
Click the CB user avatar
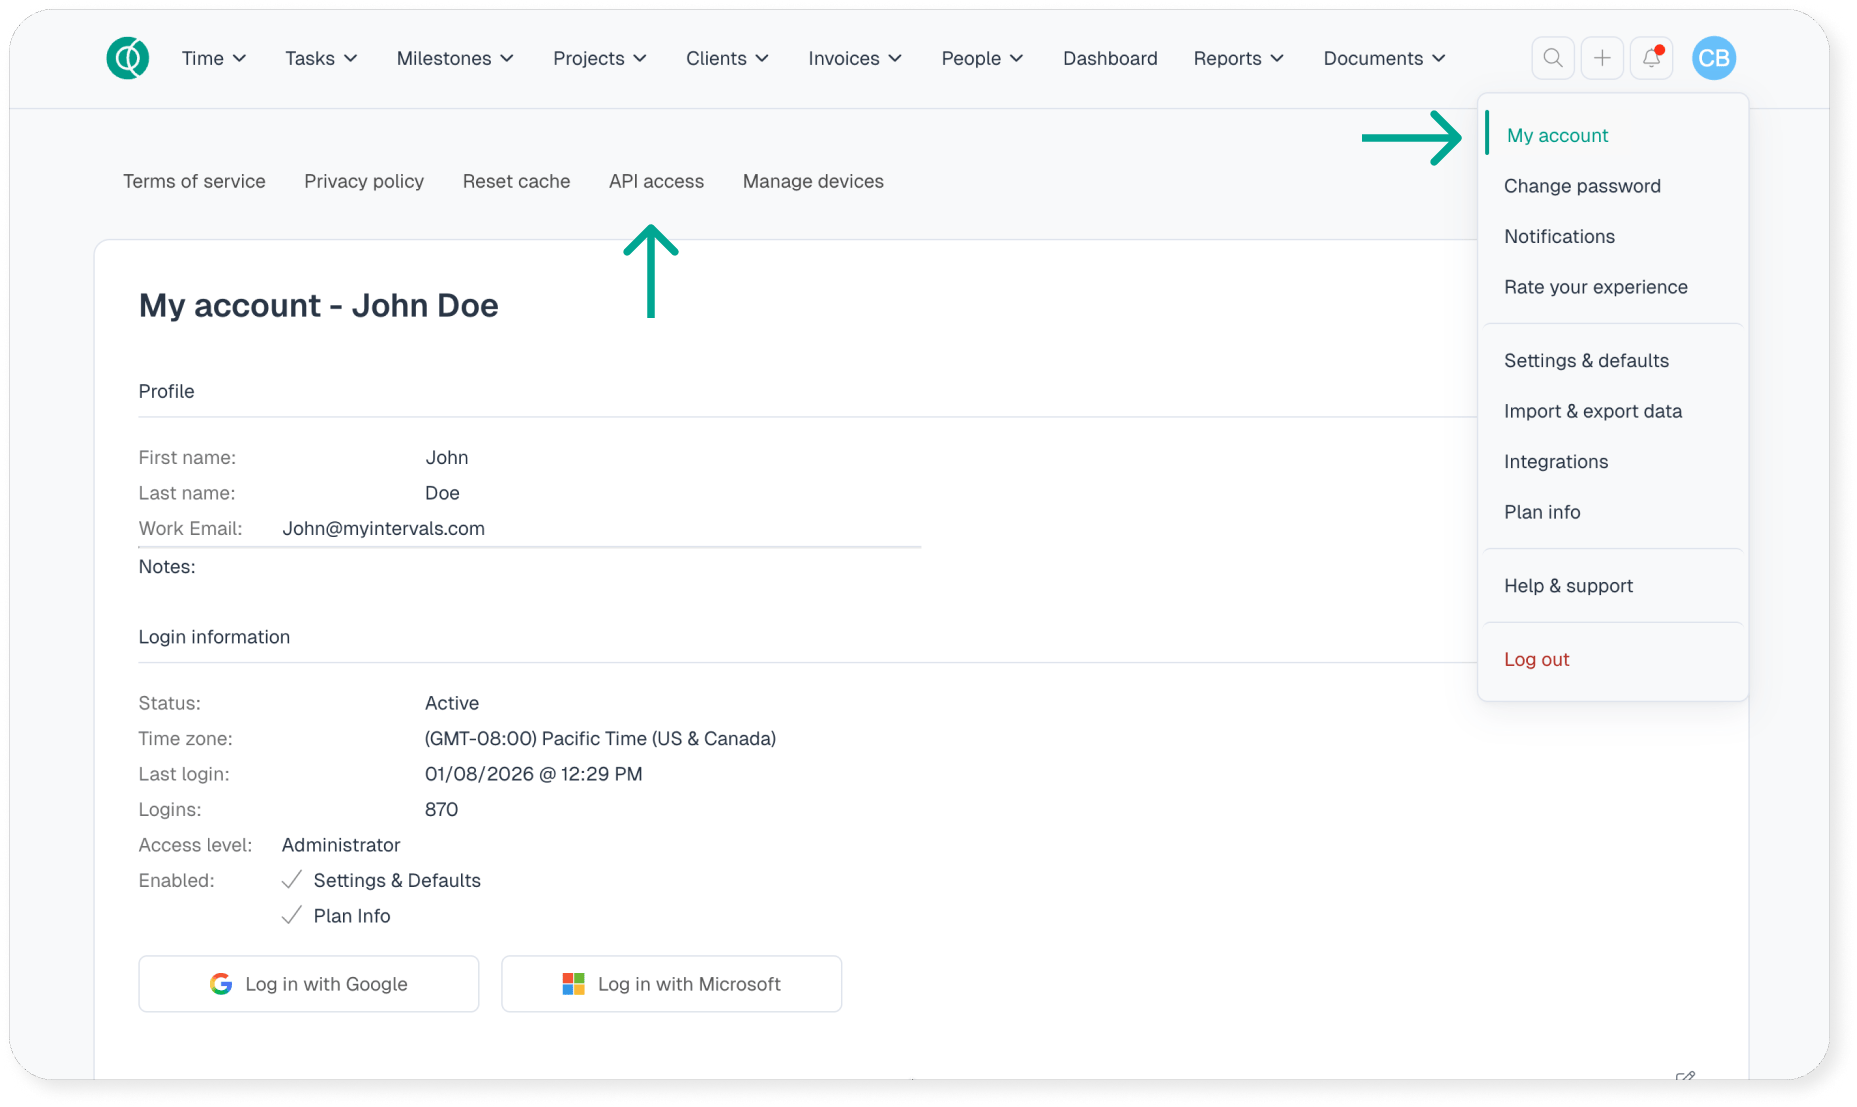[1713, 58]
